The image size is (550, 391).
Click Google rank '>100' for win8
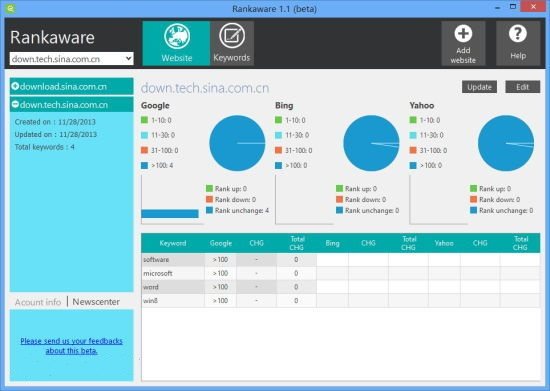tap(221, 301)
